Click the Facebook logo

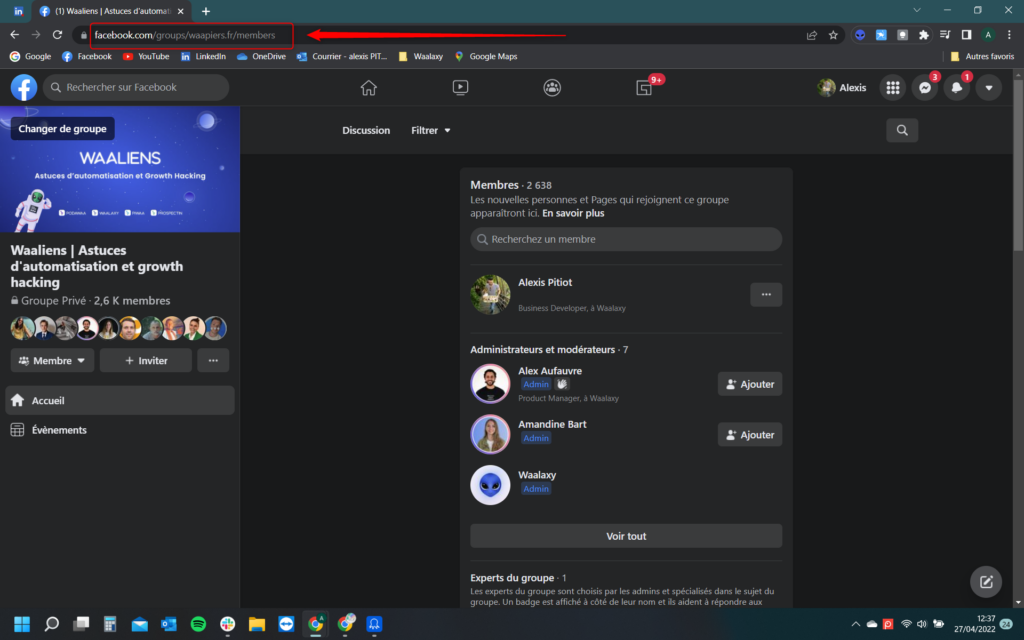pyautogui.click(x=23, y=87)
